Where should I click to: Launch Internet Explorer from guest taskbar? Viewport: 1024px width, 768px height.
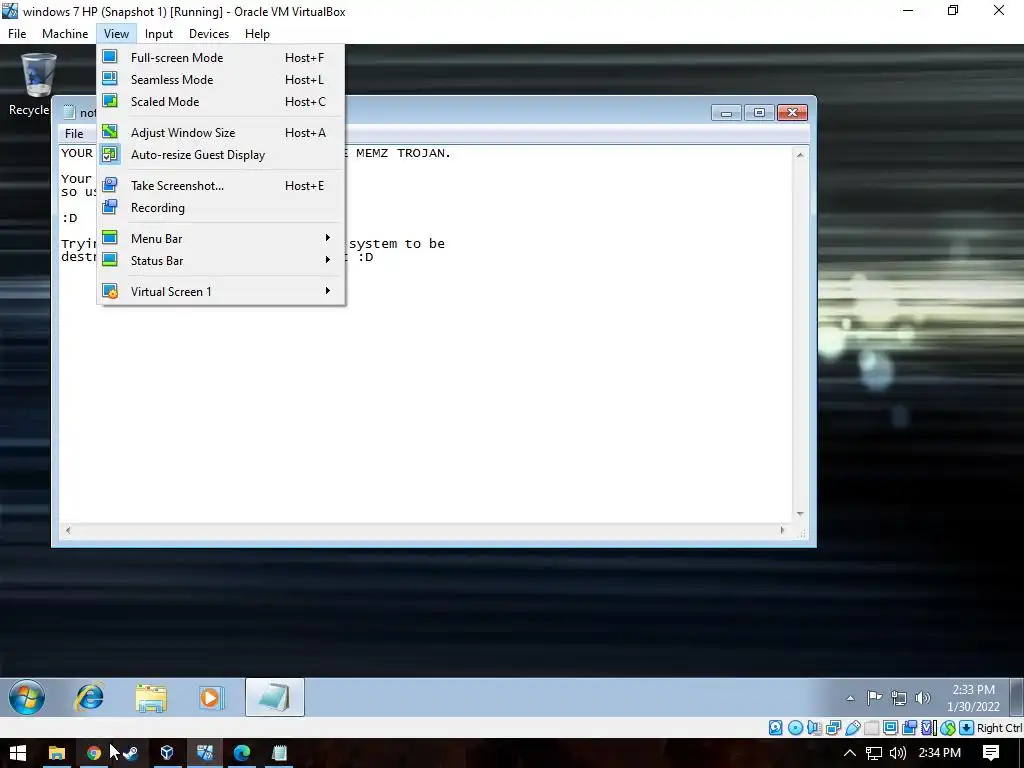click(89, 697)
